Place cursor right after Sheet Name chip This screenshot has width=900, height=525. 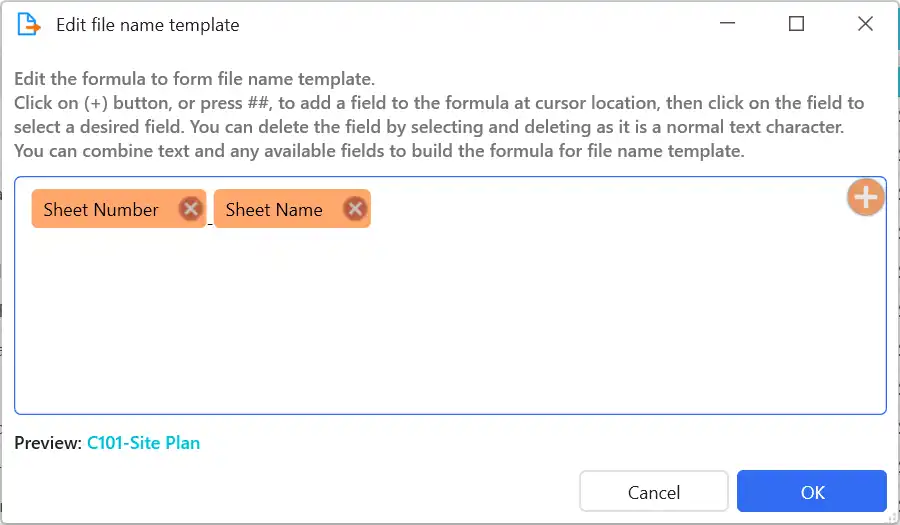[373, 209]
